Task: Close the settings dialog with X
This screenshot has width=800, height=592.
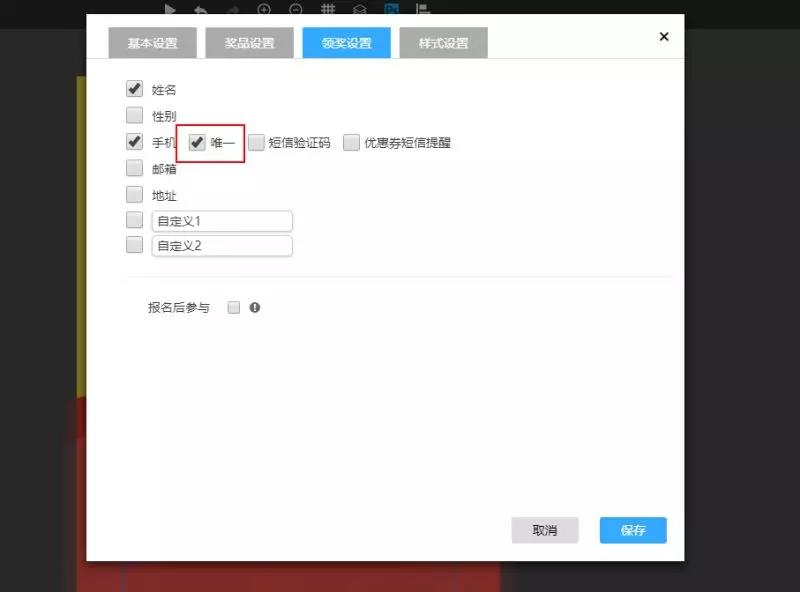Action: [664, 37]
